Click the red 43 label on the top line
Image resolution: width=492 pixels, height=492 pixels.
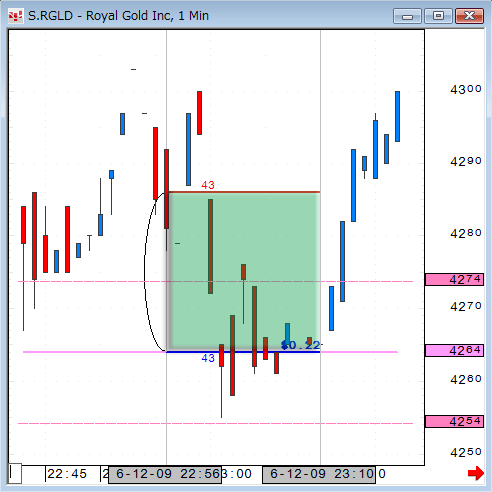tap(208, 185)
